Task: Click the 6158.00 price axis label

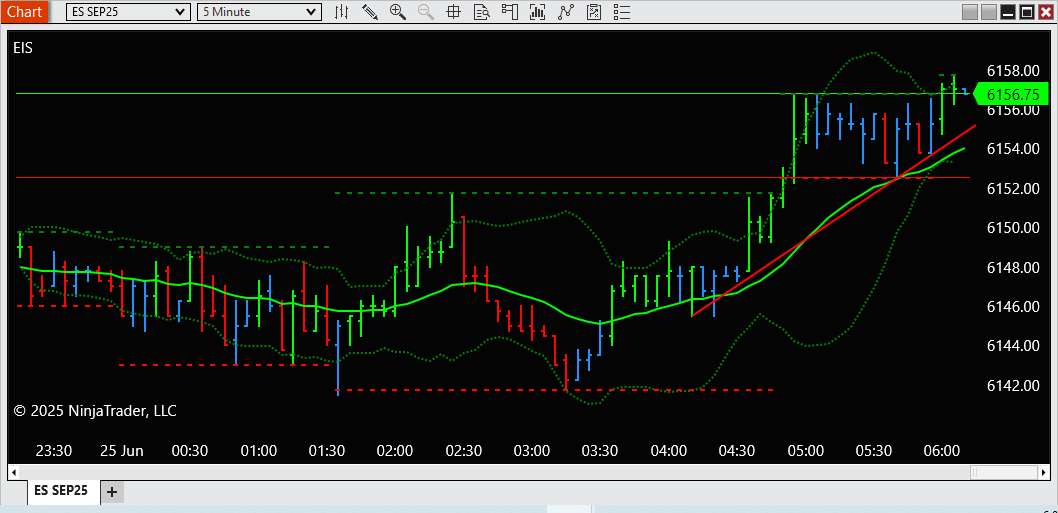Action: [x=1012, y=70]
